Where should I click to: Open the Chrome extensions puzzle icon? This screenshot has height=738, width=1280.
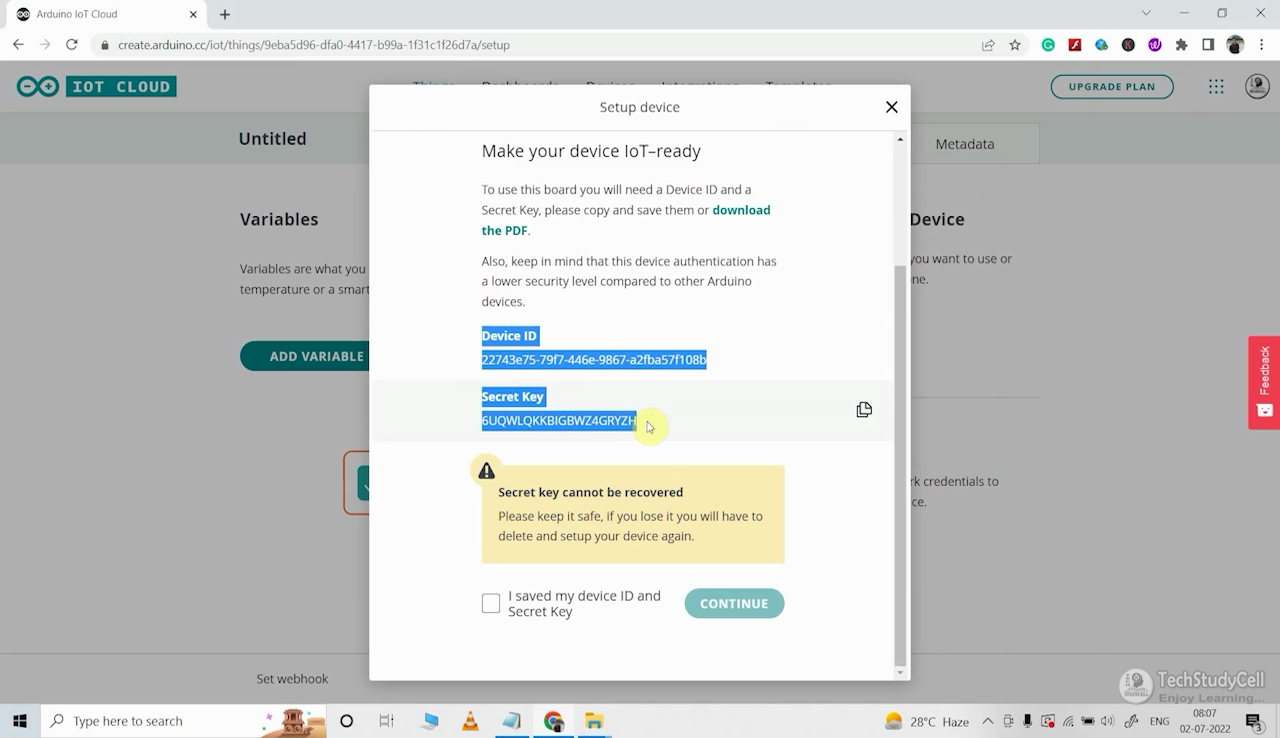pyautogui.click(x=1179, y=45)
